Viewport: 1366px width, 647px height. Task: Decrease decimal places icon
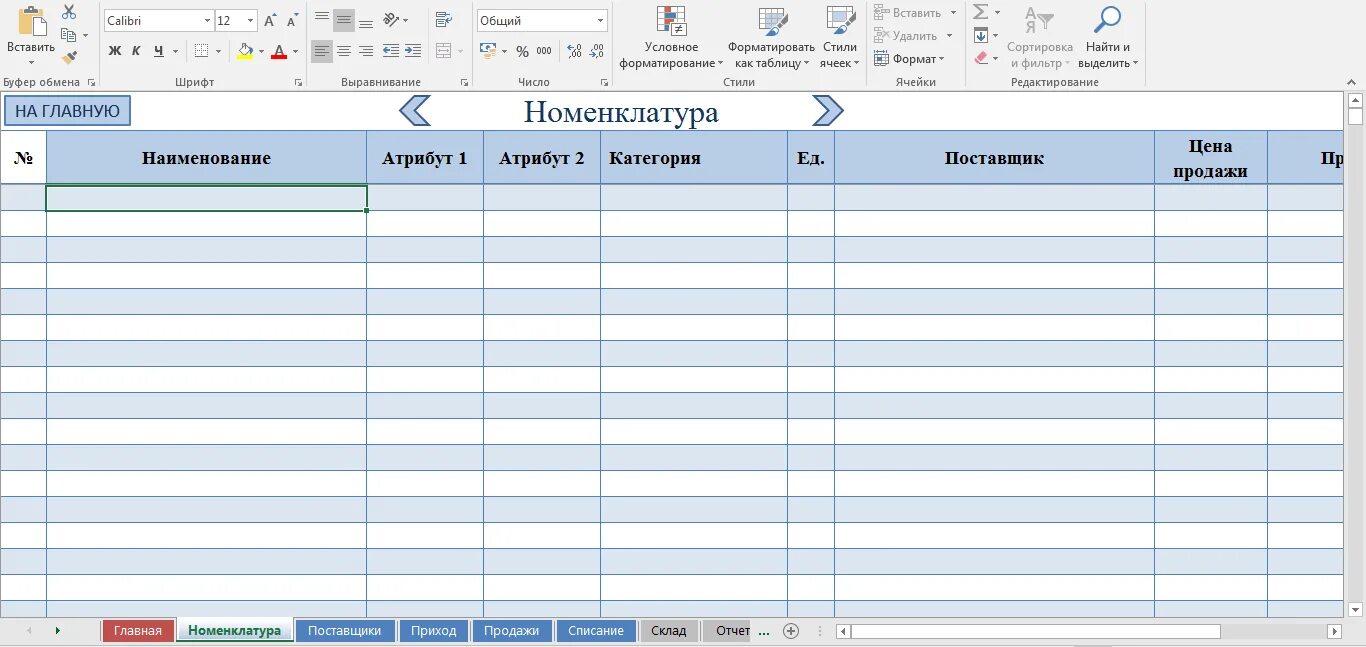598,51
